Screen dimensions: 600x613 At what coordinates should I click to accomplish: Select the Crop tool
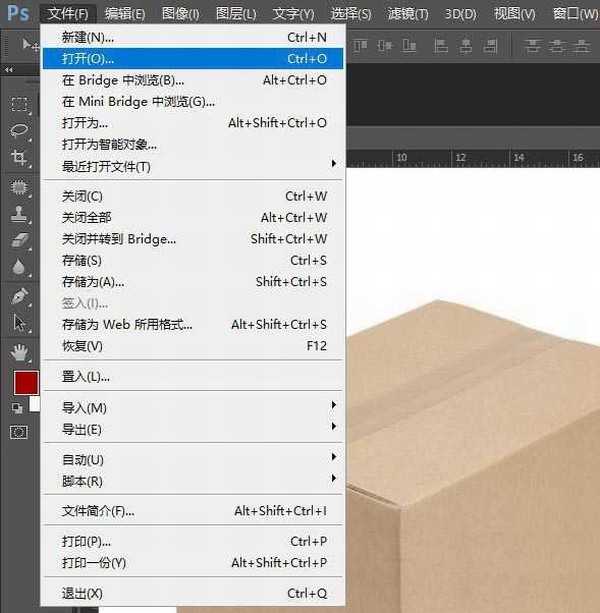coord(19,158)
